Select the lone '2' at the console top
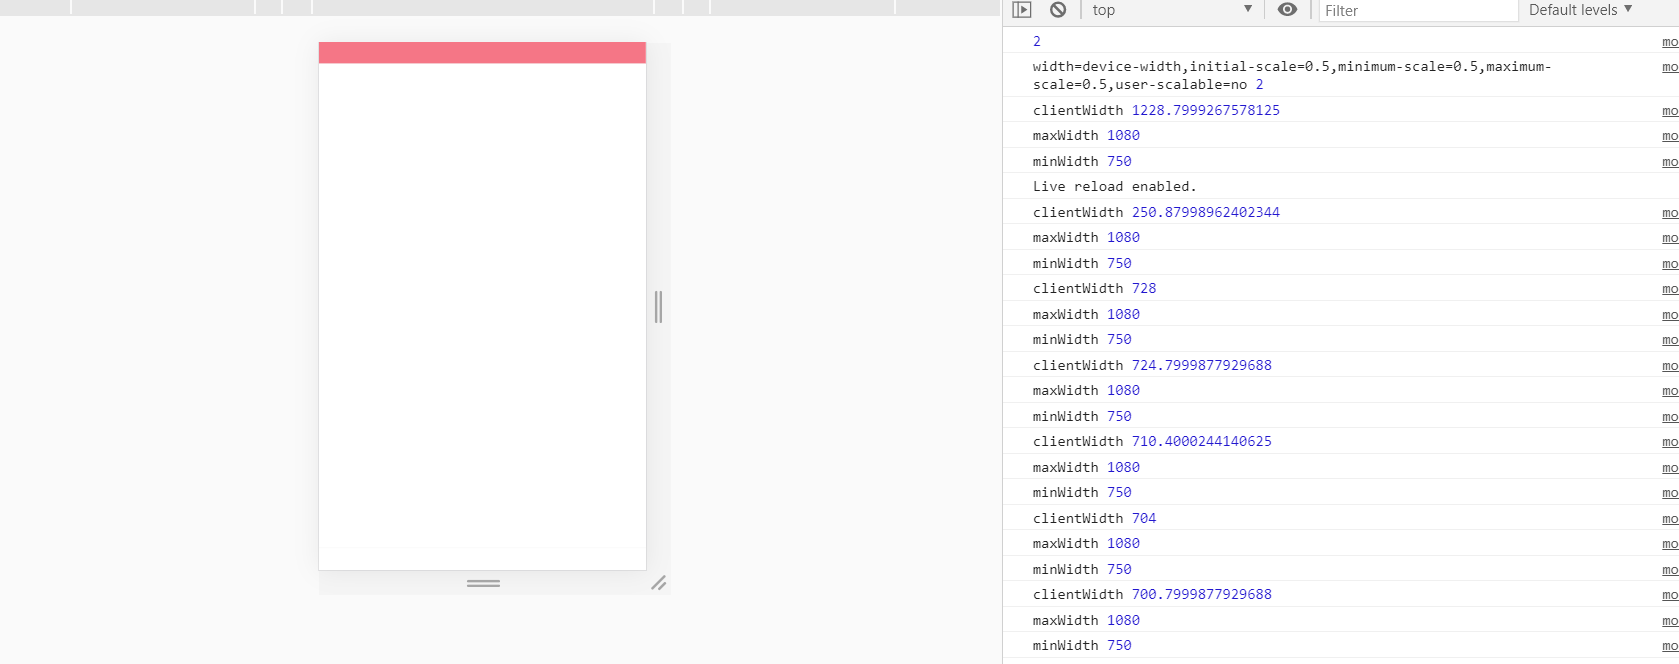Image resolution: width=1679 pixels, height=664 pixels. click(1037, 42)
